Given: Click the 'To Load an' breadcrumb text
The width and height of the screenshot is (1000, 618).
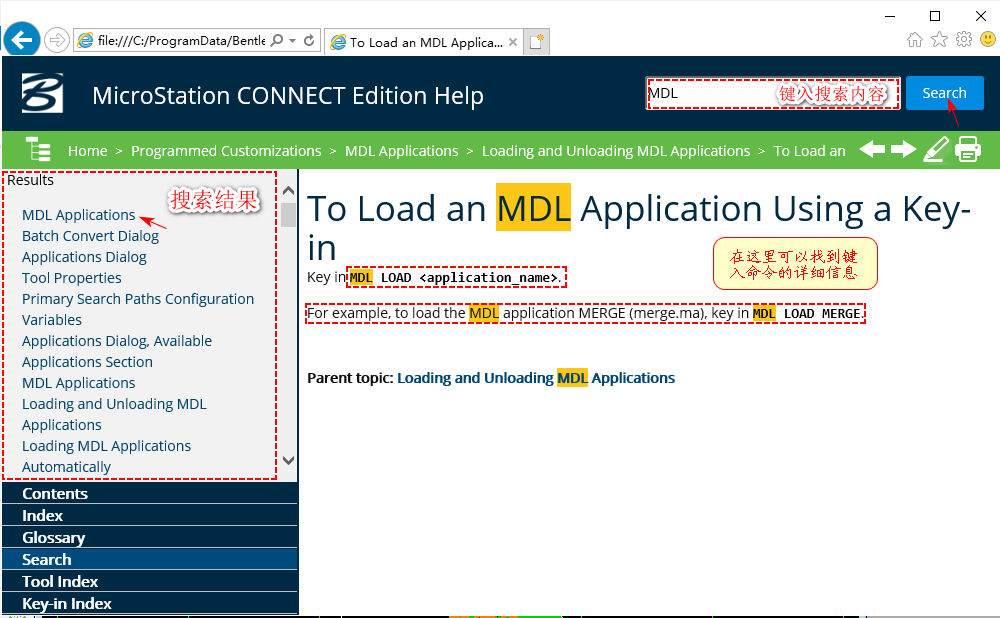Looking at the screenshot, I should coord(809,151).
